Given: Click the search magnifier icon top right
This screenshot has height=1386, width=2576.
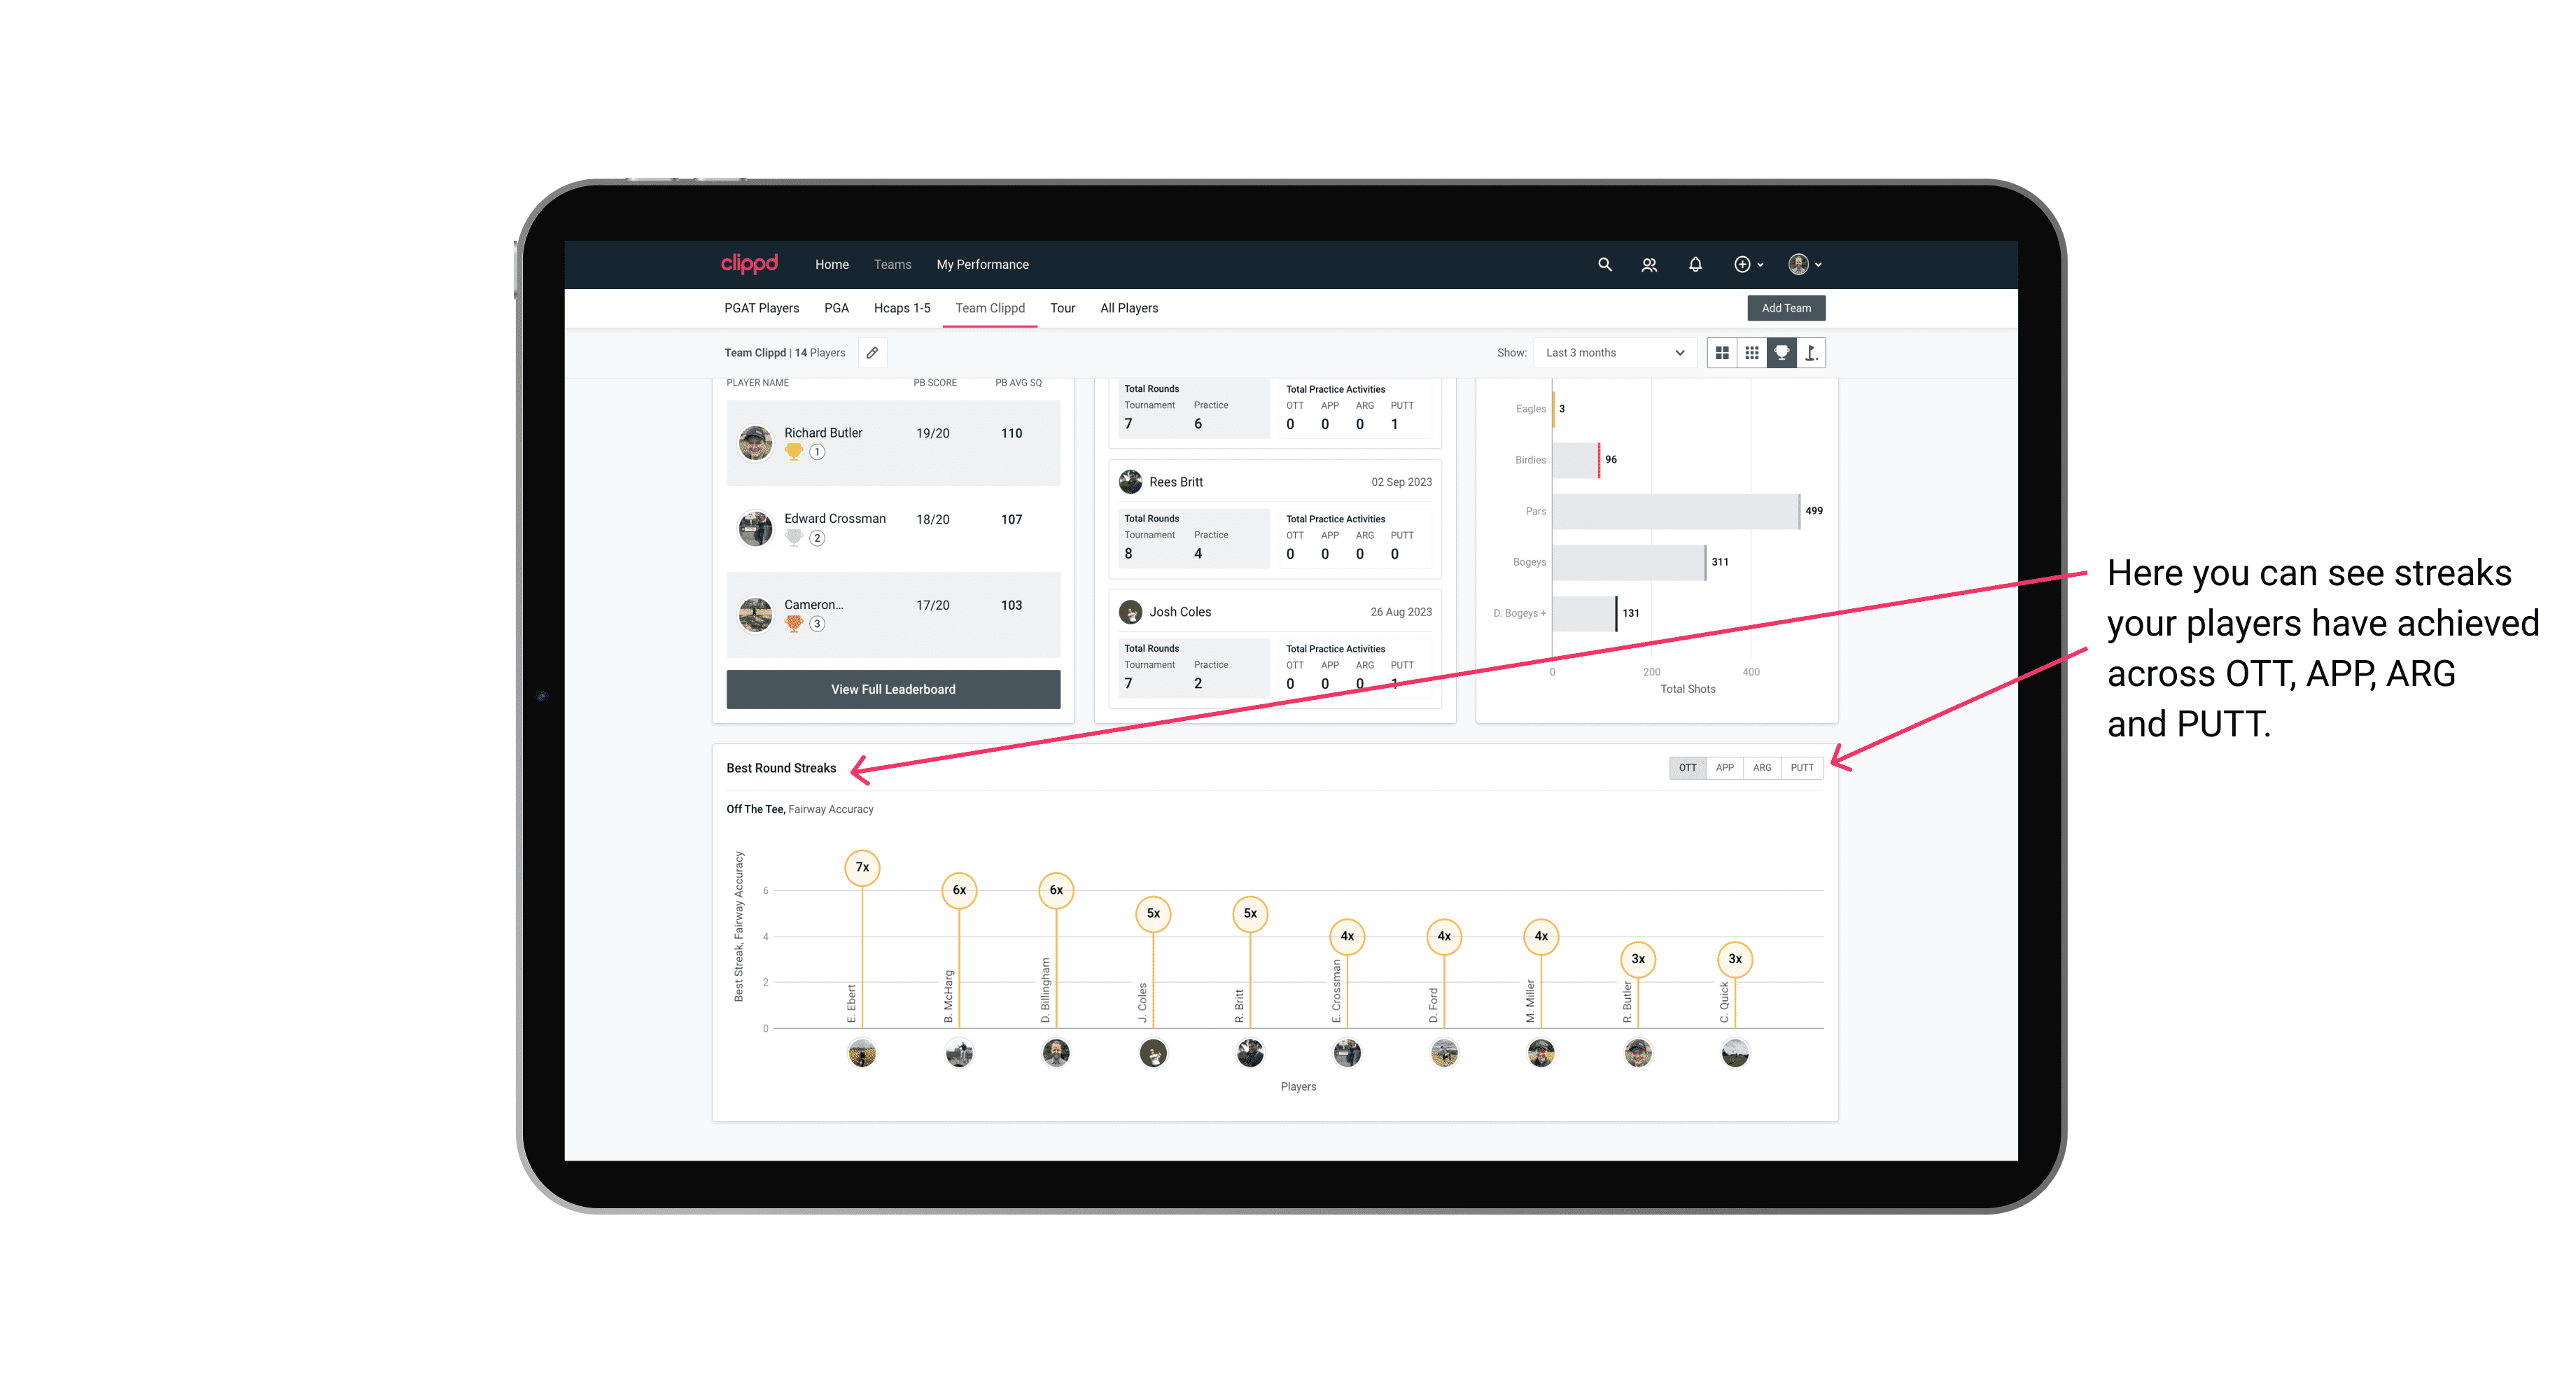Looking at the screenshot, I should click(x=1604, y=265).
